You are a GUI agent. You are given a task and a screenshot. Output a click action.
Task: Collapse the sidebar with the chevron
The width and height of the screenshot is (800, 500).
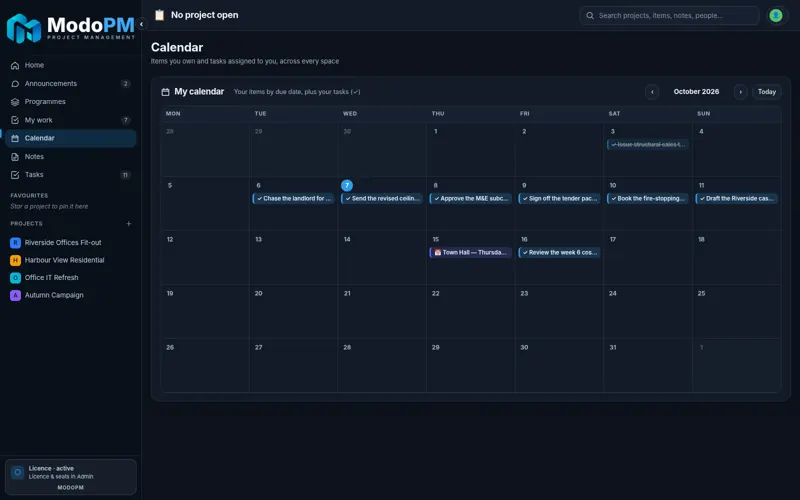click(x=141, y=24)
